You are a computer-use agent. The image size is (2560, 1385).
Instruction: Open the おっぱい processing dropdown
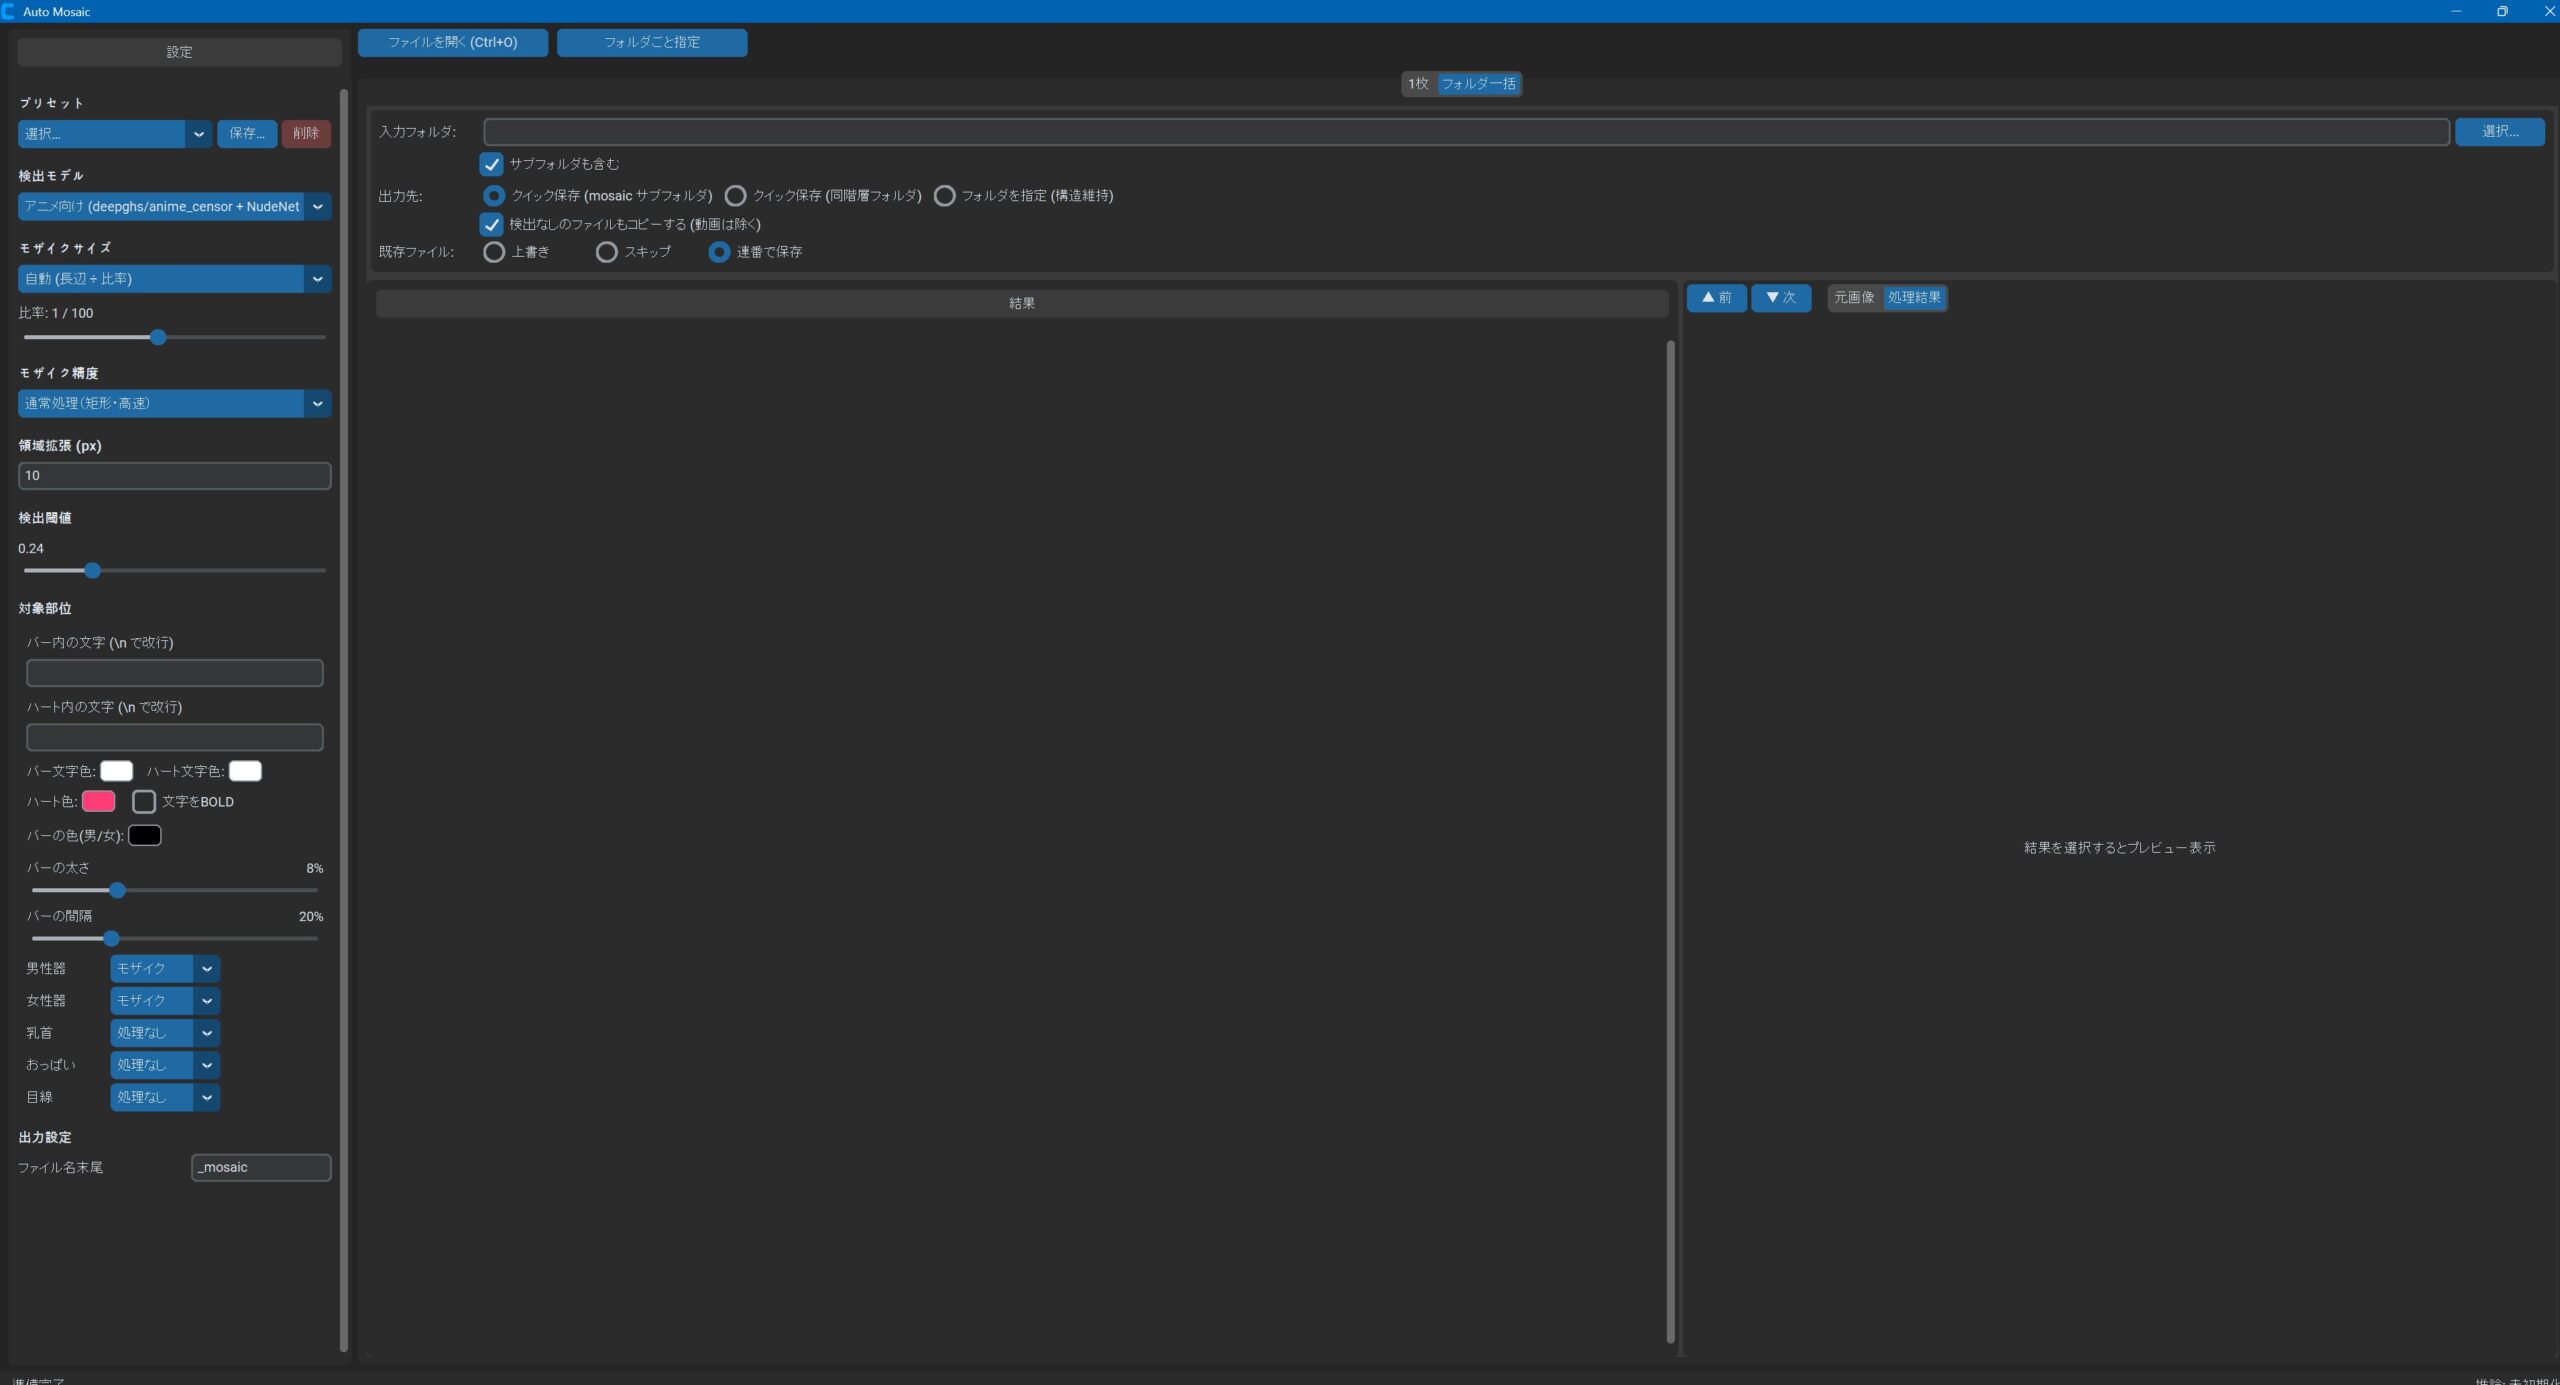(x=165, y=1065)
